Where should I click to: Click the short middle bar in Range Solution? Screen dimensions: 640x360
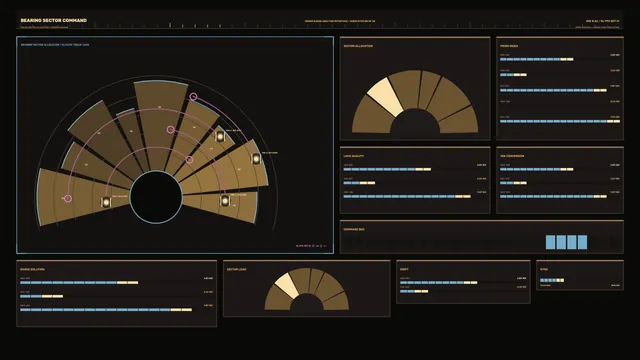(x=42, y=296)
